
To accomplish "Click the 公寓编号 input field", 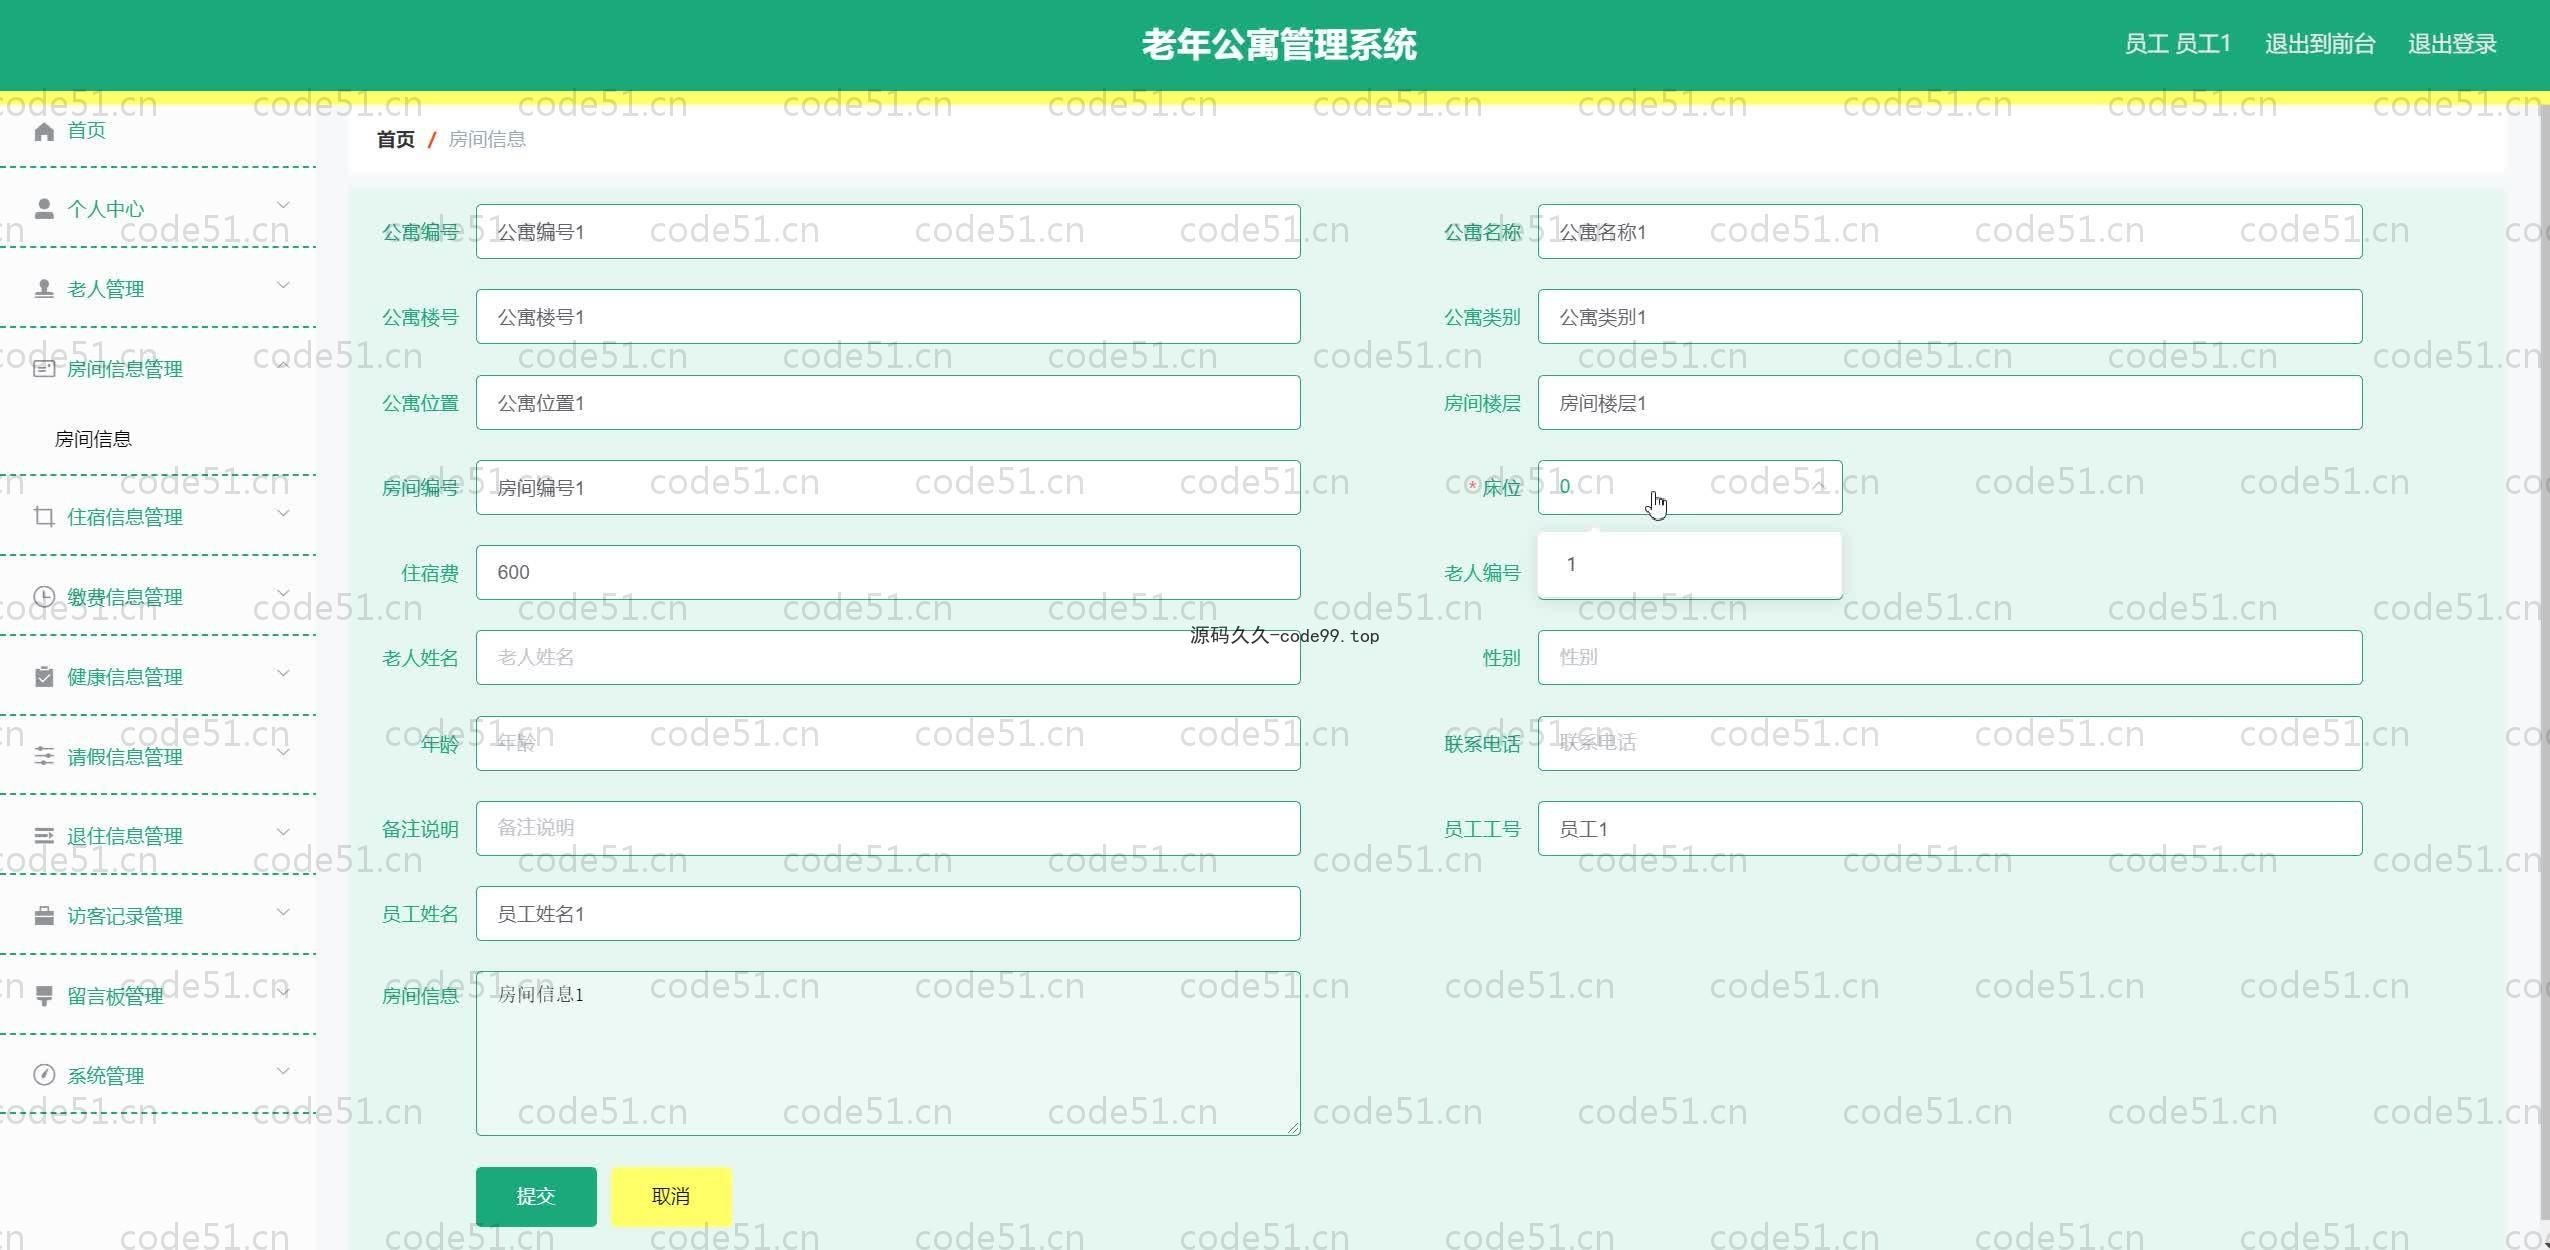I will click(888, 232).
